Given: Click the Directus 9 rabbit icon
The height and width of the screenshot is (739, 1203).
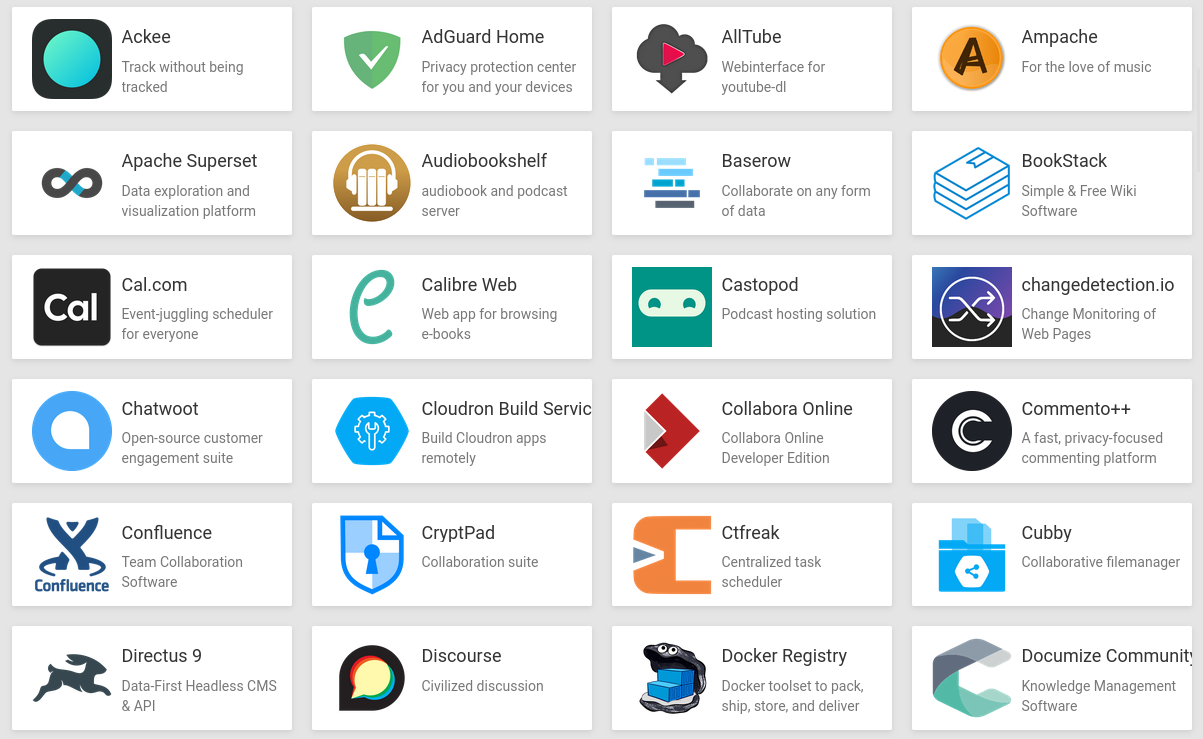Looking at the screenshot, I should coord(72,678).
